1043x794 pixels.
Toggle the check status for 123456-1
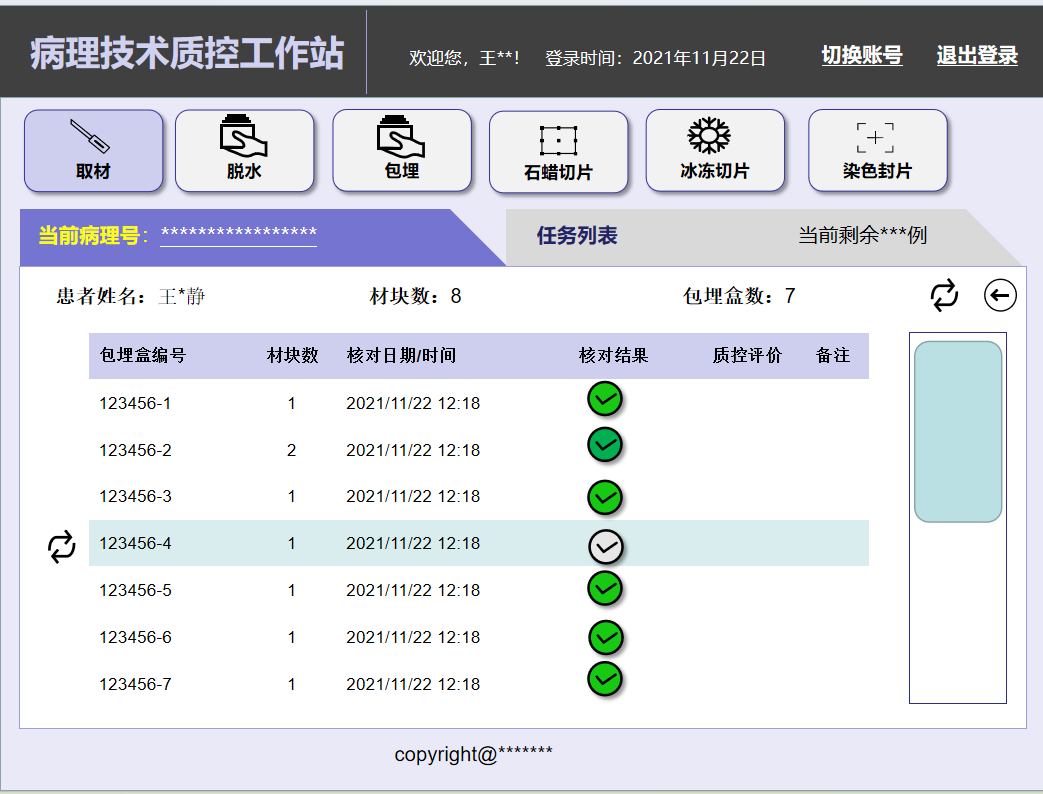click(605, 399)
